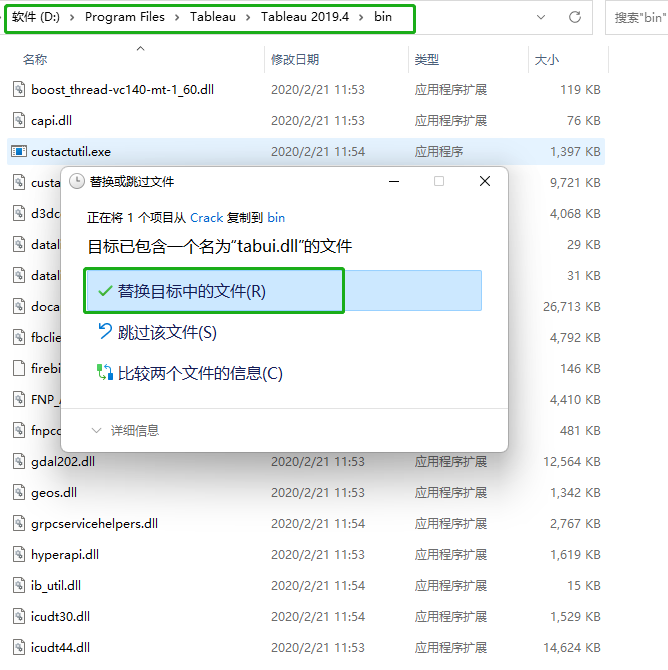Image resolution: width=668 pixels, height=670 pixels.
Task: Click the geos.dll file icon
Action: coord(19,493)
